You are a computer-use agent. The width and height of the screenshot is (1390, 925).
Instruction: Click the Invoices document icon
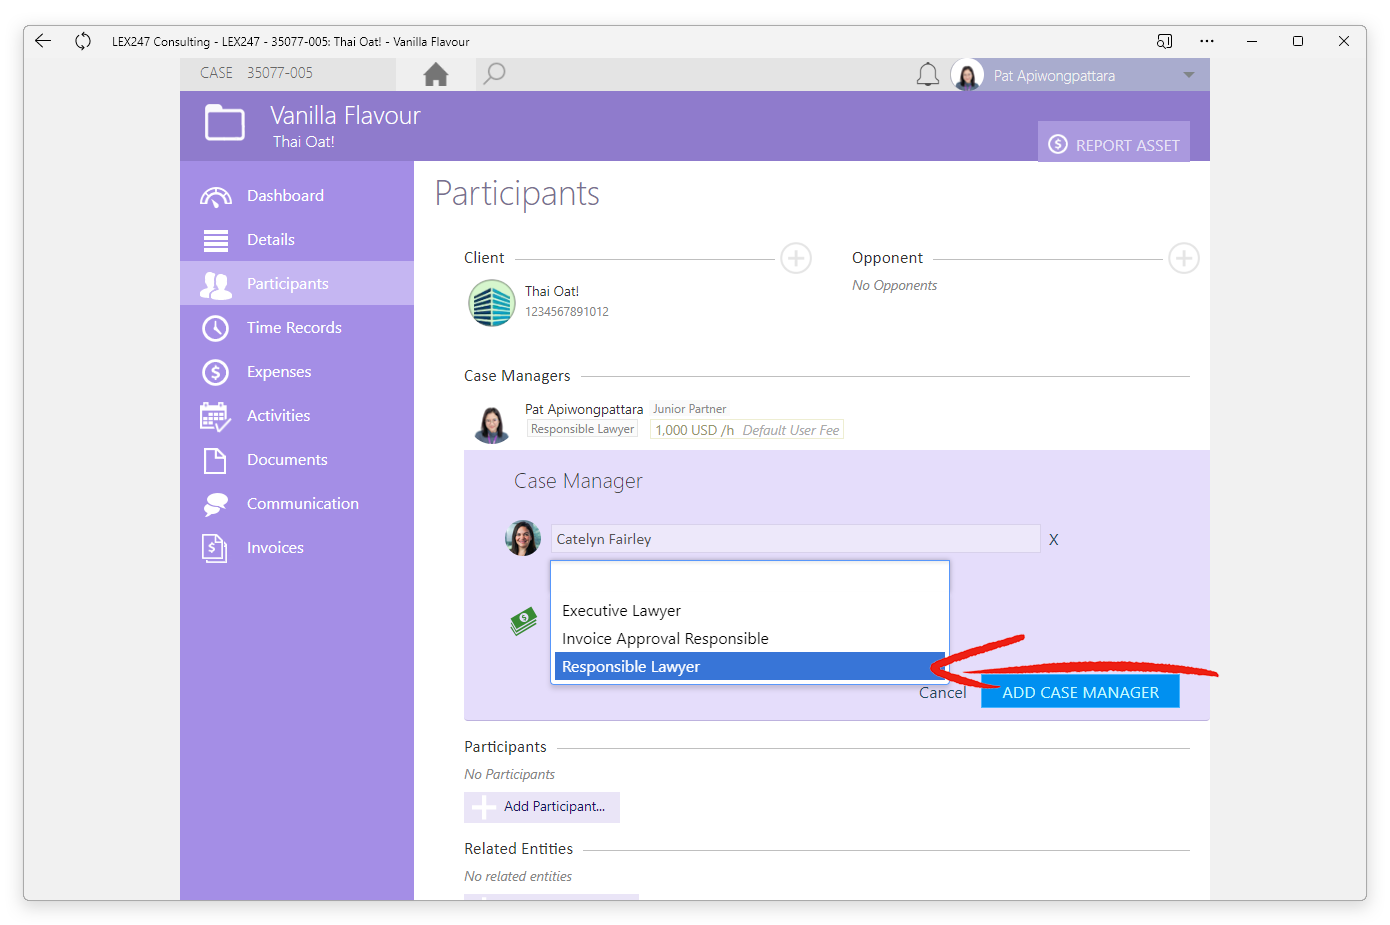(215, 548)
